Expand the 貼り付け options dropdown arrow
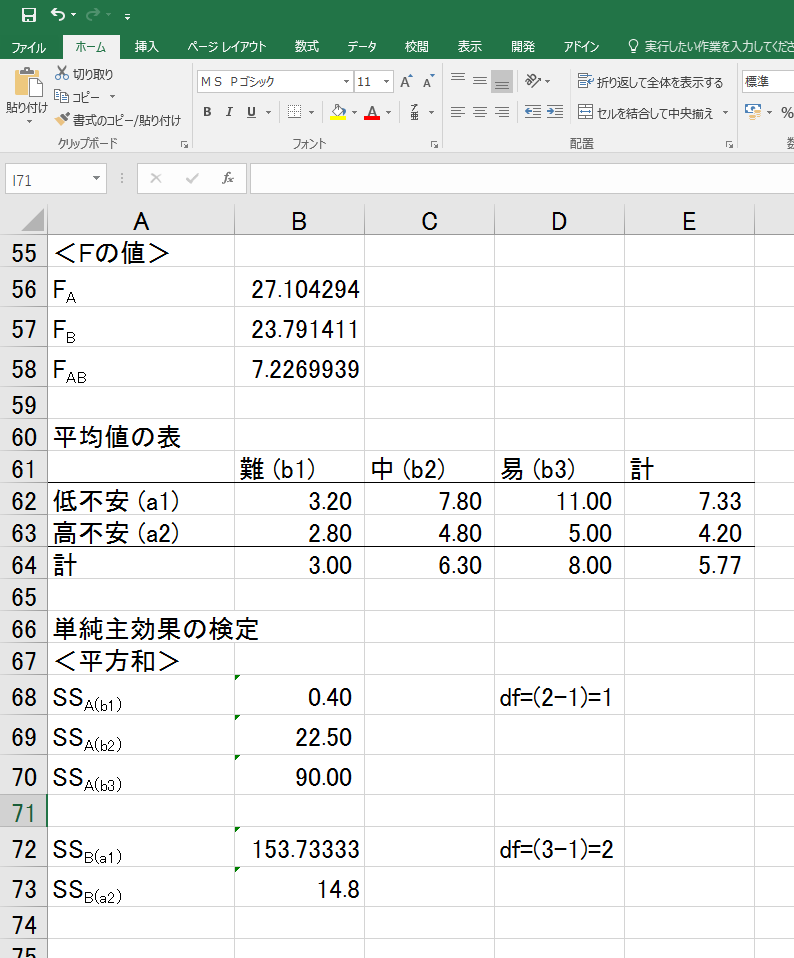794x958 pixels. [28, 122]
